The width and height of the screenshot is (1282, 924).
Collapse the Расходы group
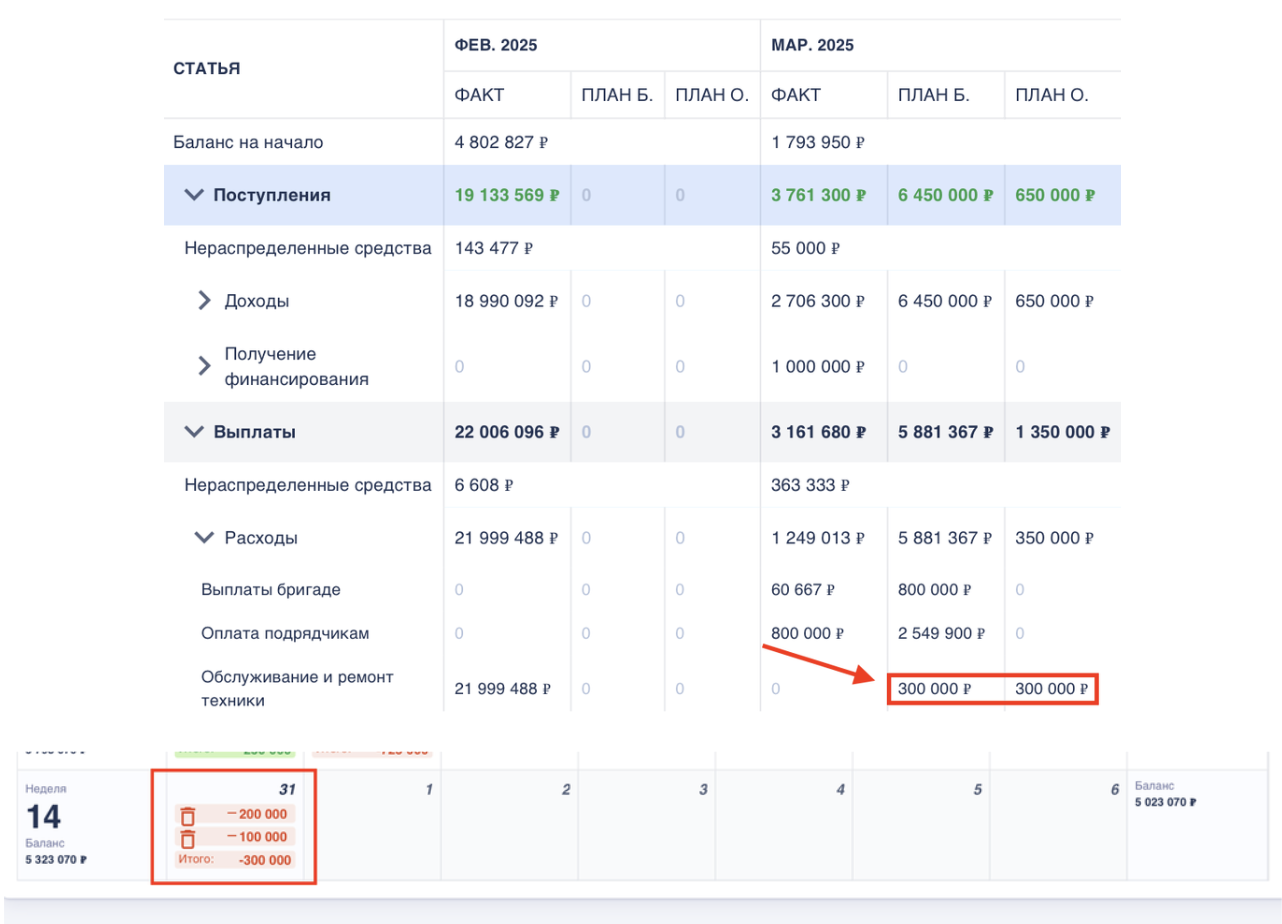[x=204, y=539]
